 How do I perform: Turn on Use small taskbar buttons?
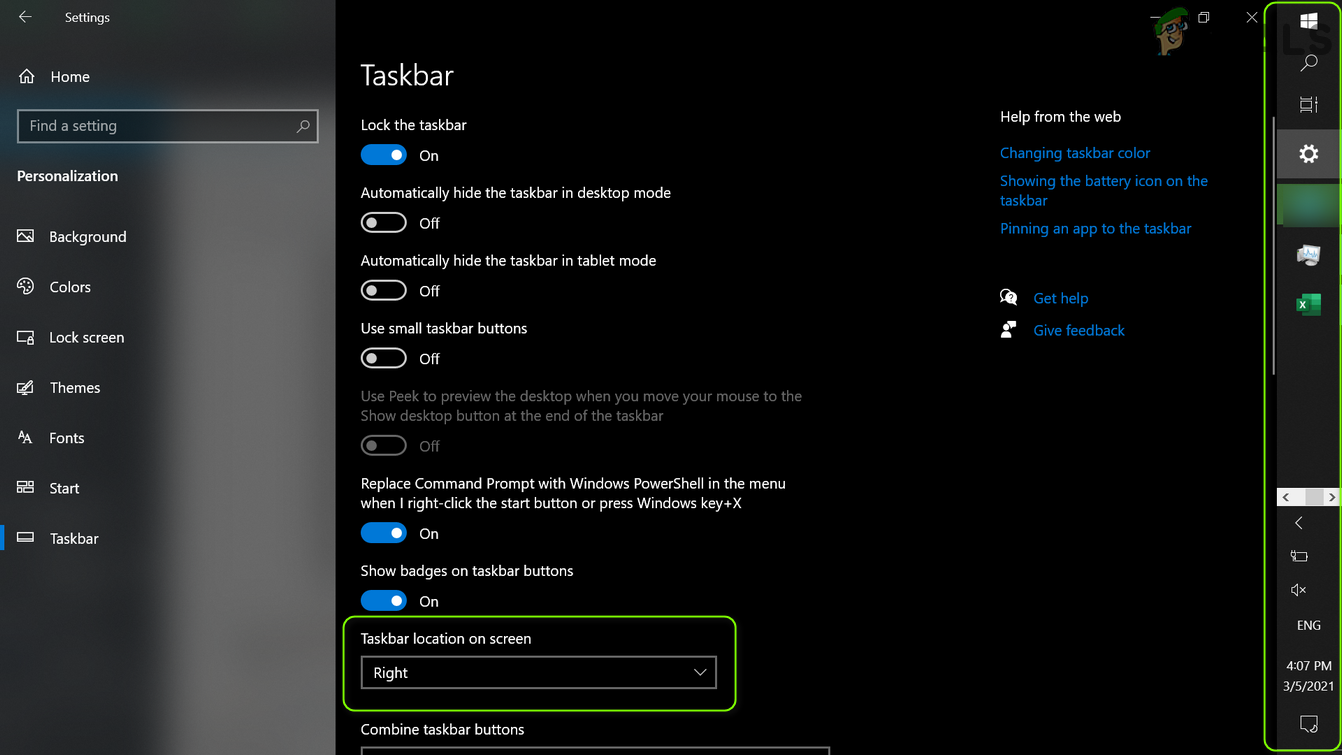coord(384,358)
